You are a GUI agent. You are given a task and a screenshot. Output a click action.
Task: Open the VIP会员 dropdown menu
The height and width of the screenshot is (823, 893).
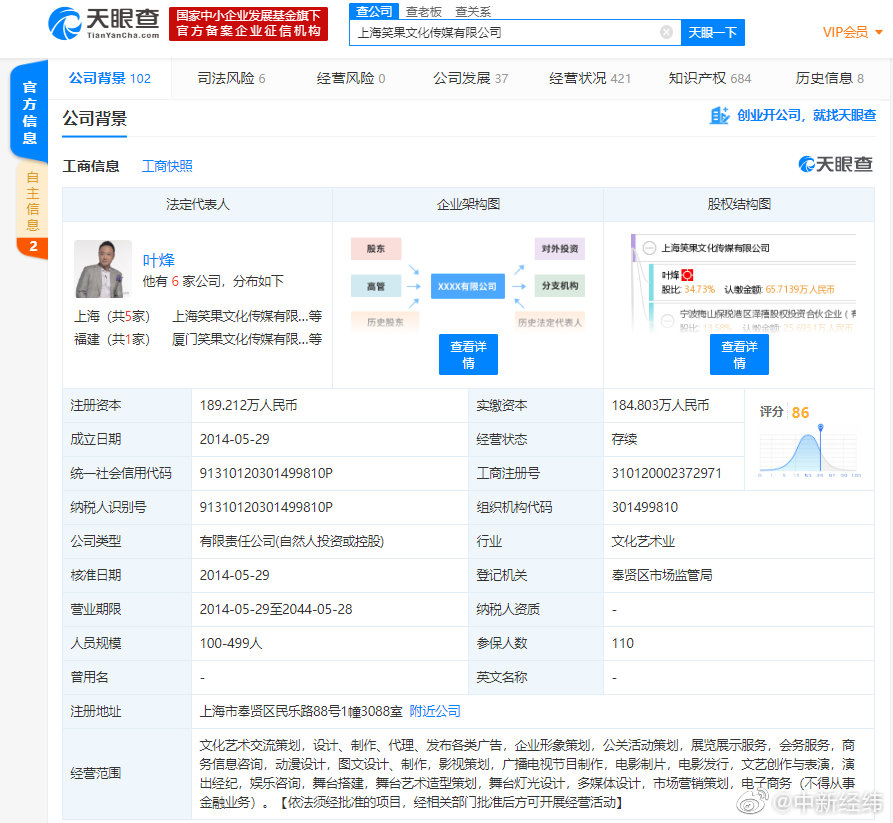click(852, 32)
